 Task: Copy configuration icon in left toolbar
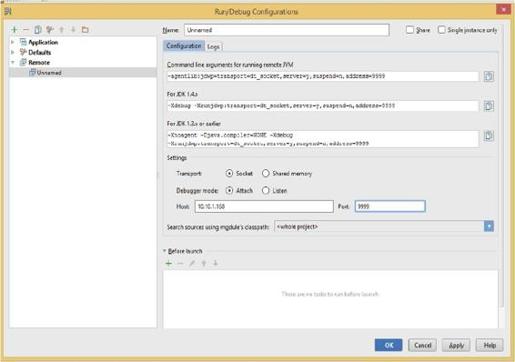coord(38,30)
